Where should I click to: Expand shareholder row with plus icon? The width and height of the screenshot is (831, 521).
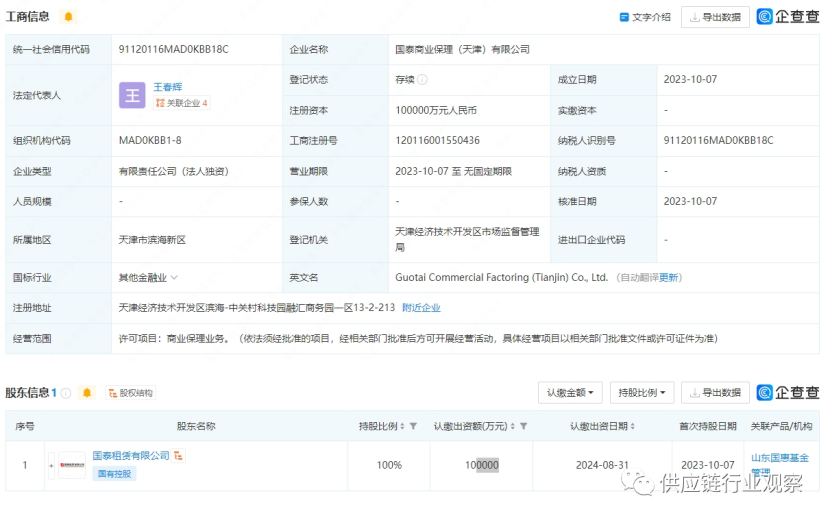(x=51, y=465)
